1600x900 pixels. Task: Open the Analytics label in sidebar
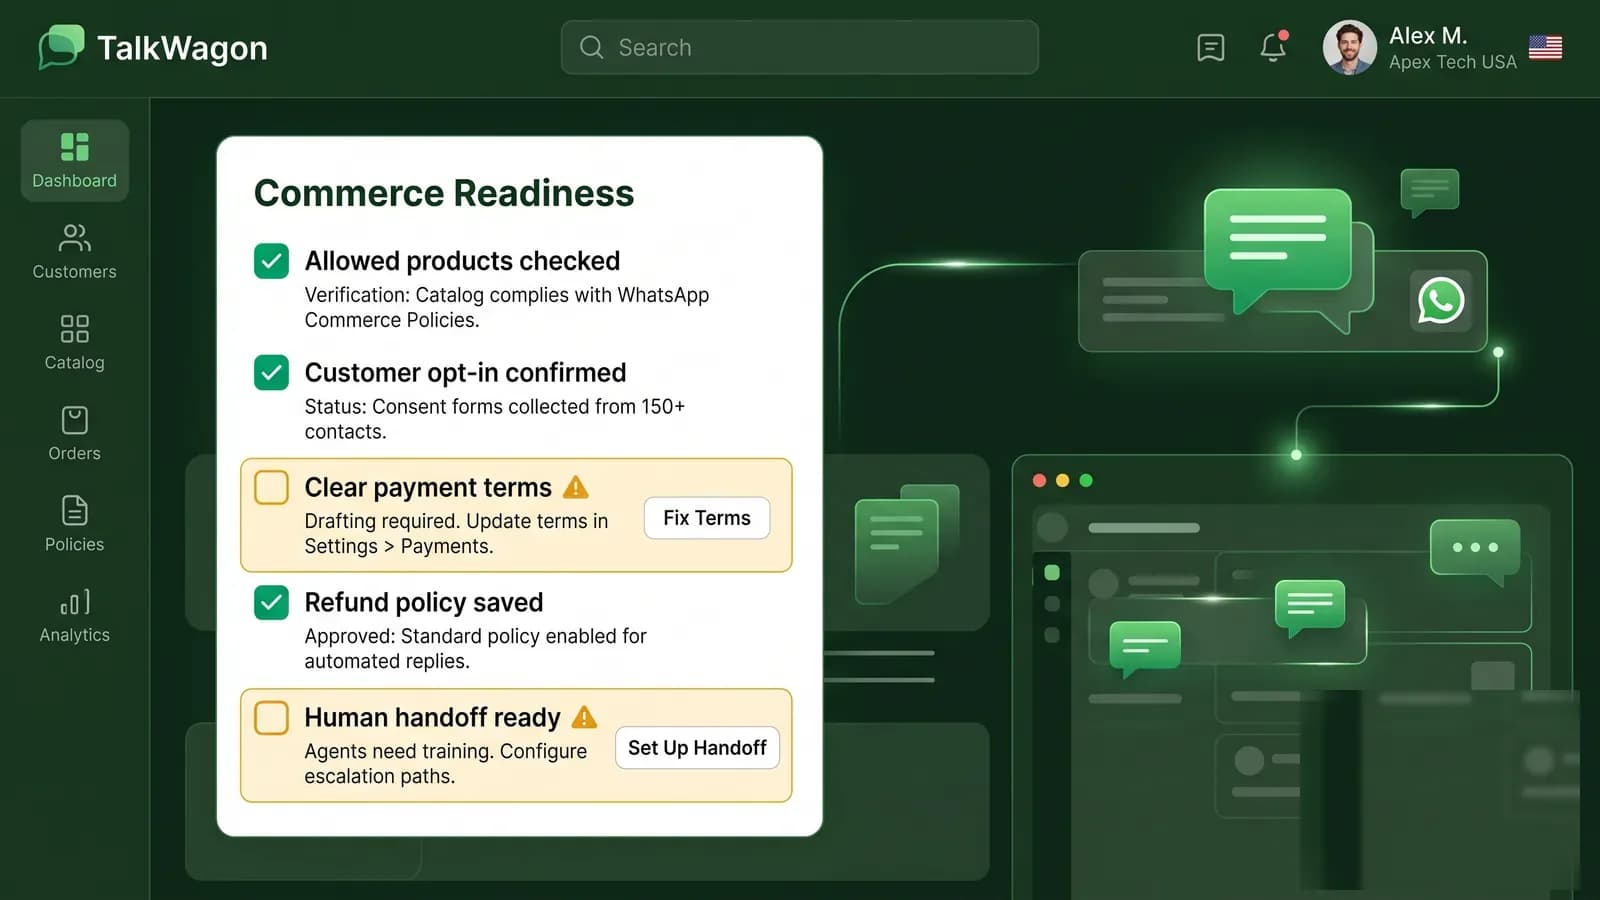(x=75, y=635)
